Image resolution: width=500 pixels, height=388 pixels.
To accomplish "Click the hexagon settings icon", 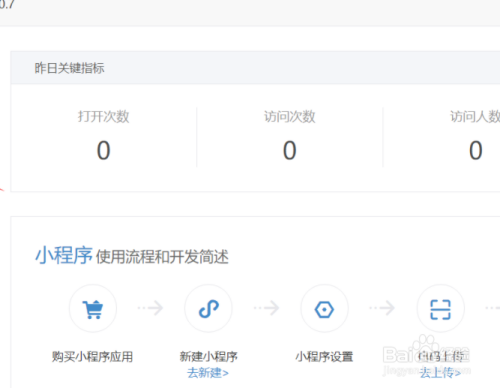I will [x=324, y=309].
